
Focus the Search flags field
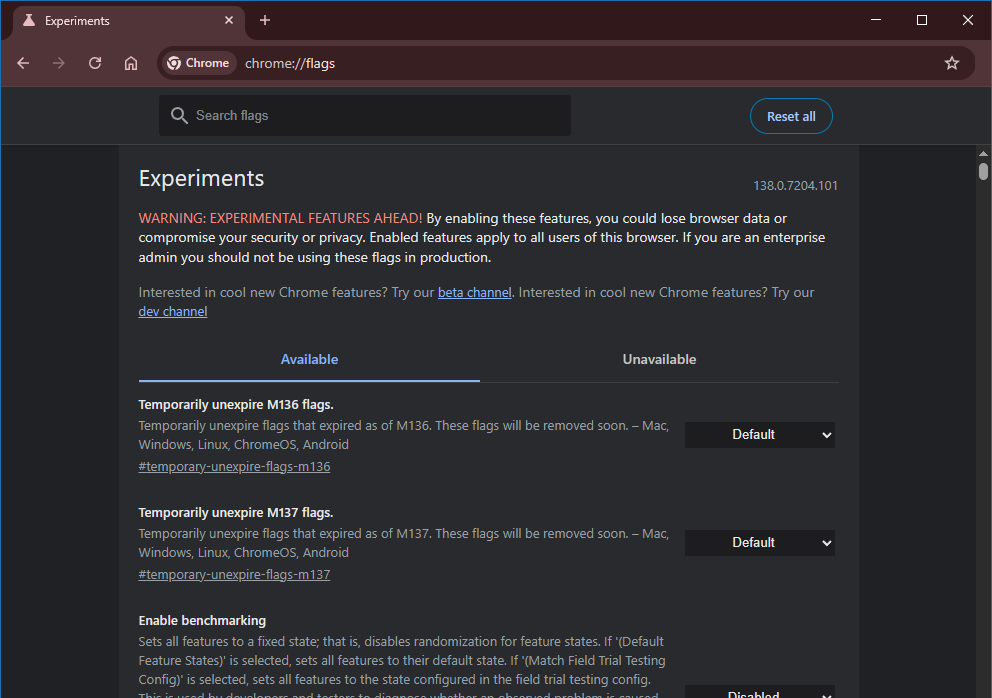point(365,116)
